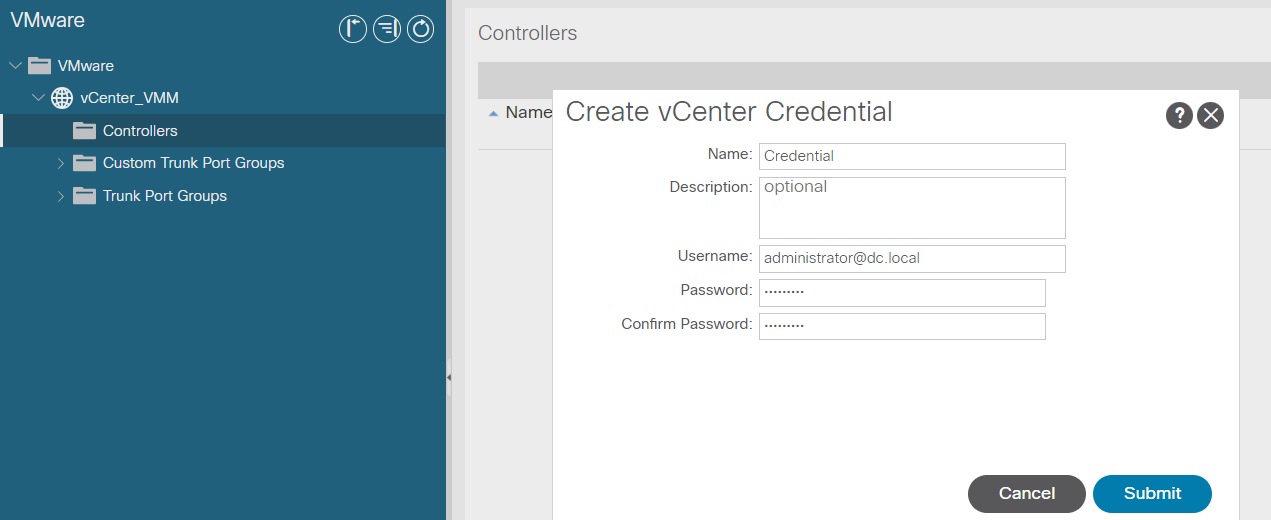
Task: Expand the Custom Trunk Port Groups node
Action: [x=61, y=163]
